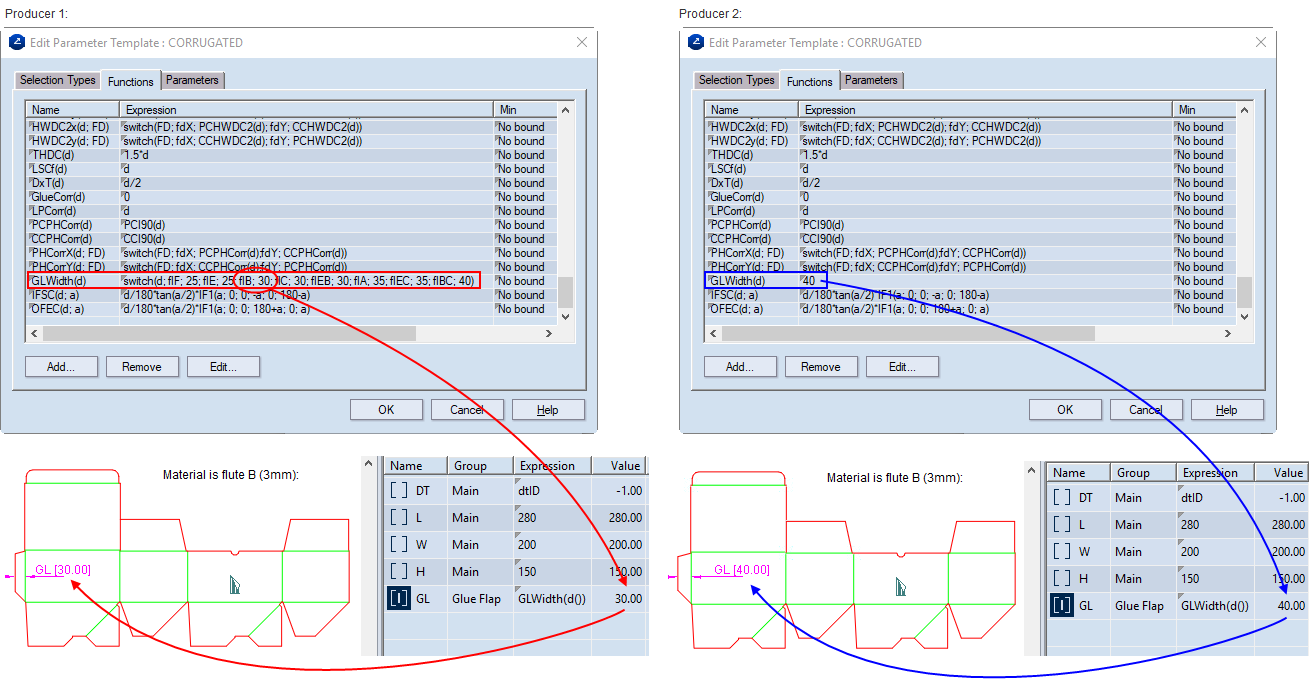Click Remove button in Producer 1 dialog
This screenshot has height=687, width=1309.
click(142, 367)
